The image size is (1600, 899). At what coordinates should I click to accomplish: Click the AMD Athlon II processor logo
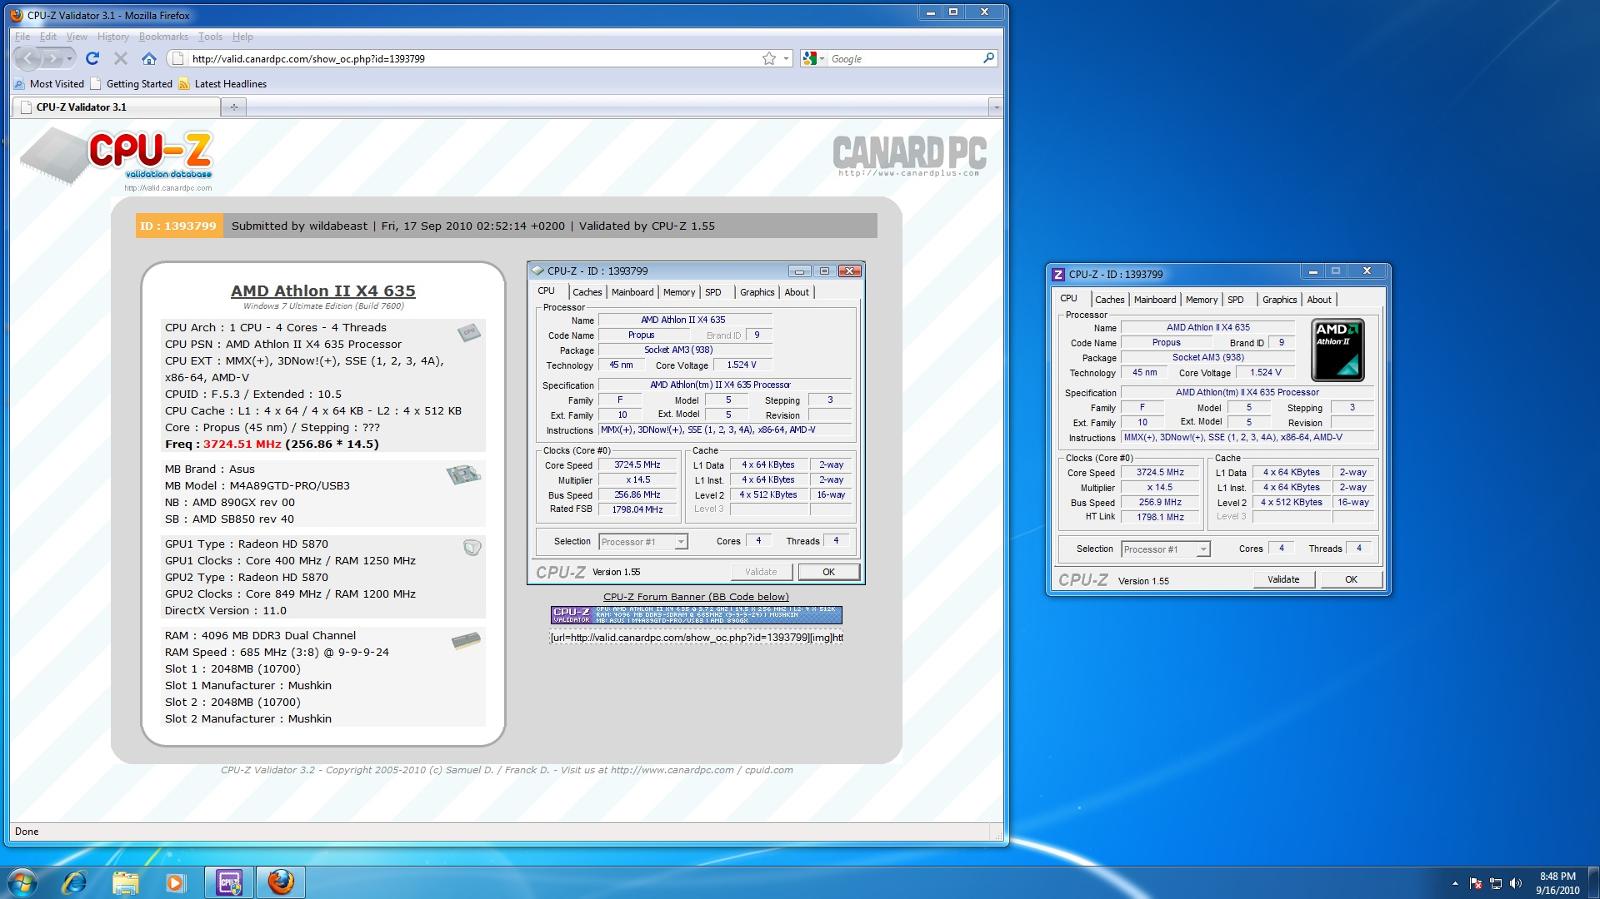[x=1338, y=350]
